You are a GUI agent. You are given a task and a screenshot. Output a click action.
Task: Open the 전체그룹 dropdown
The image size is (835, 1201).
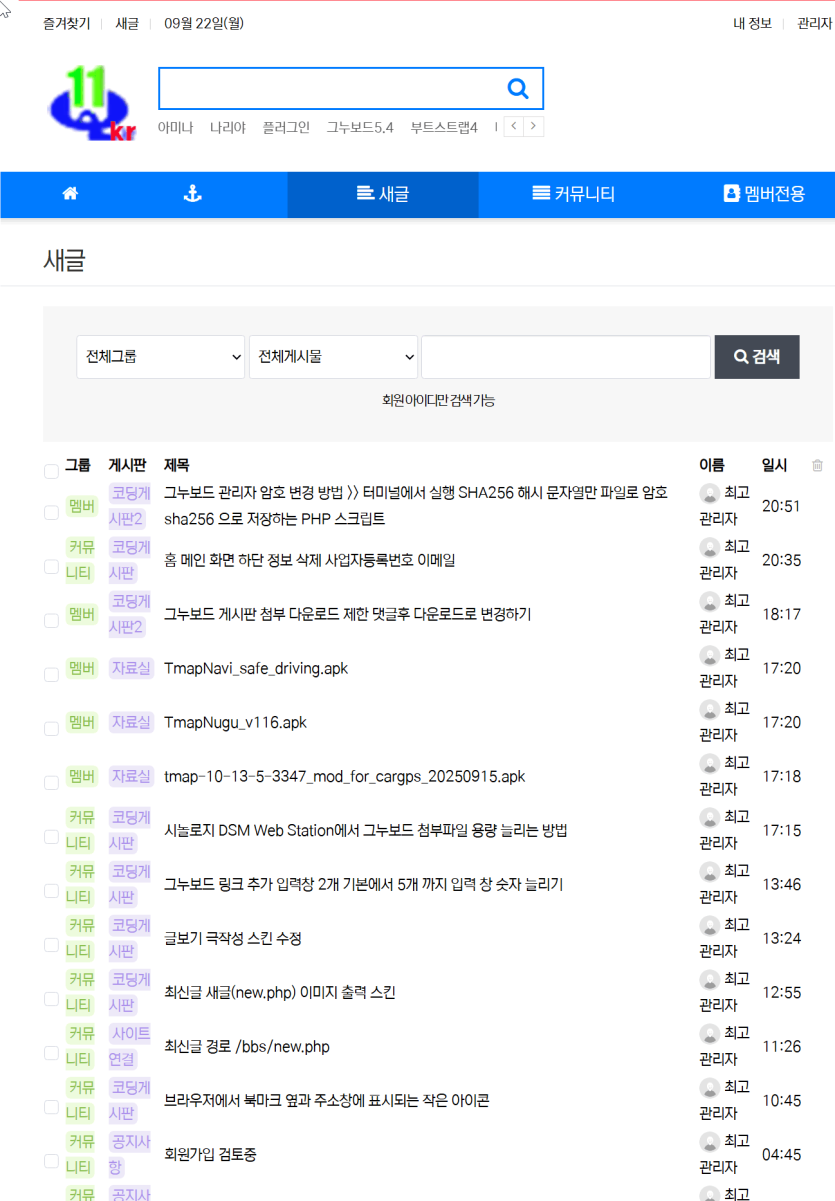point(161,357)
